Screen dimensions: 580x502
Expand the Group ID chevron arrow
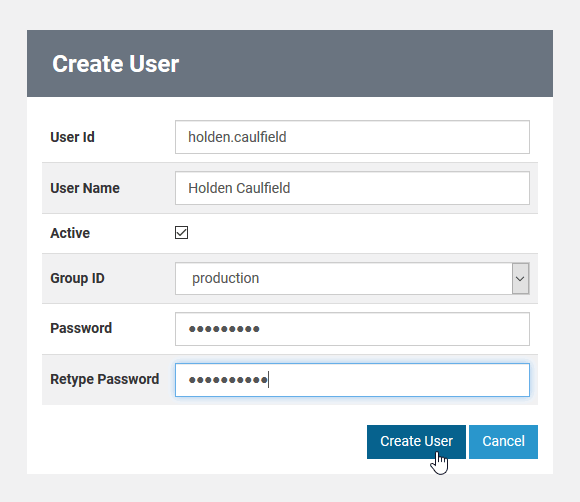click(520, 279)
